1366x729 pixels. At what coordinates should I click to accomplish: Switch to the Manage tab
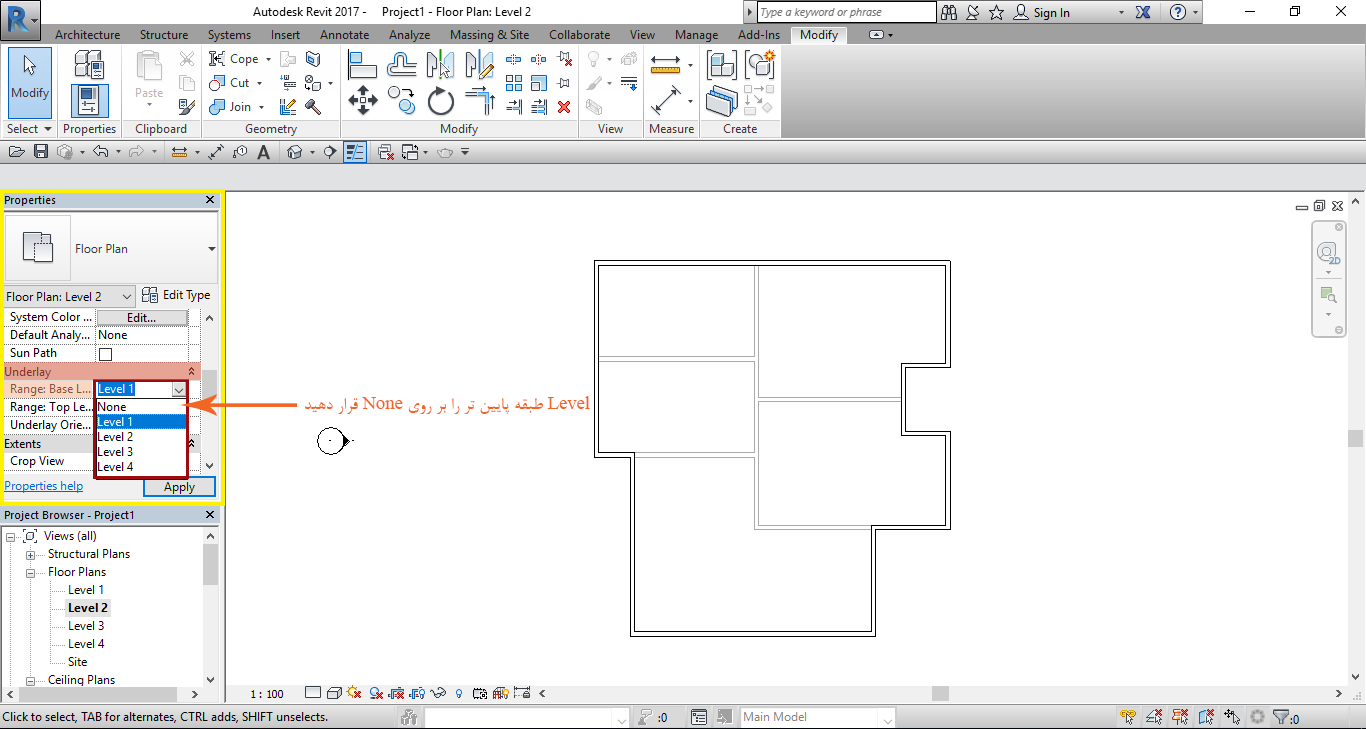[x=696, y=35]
